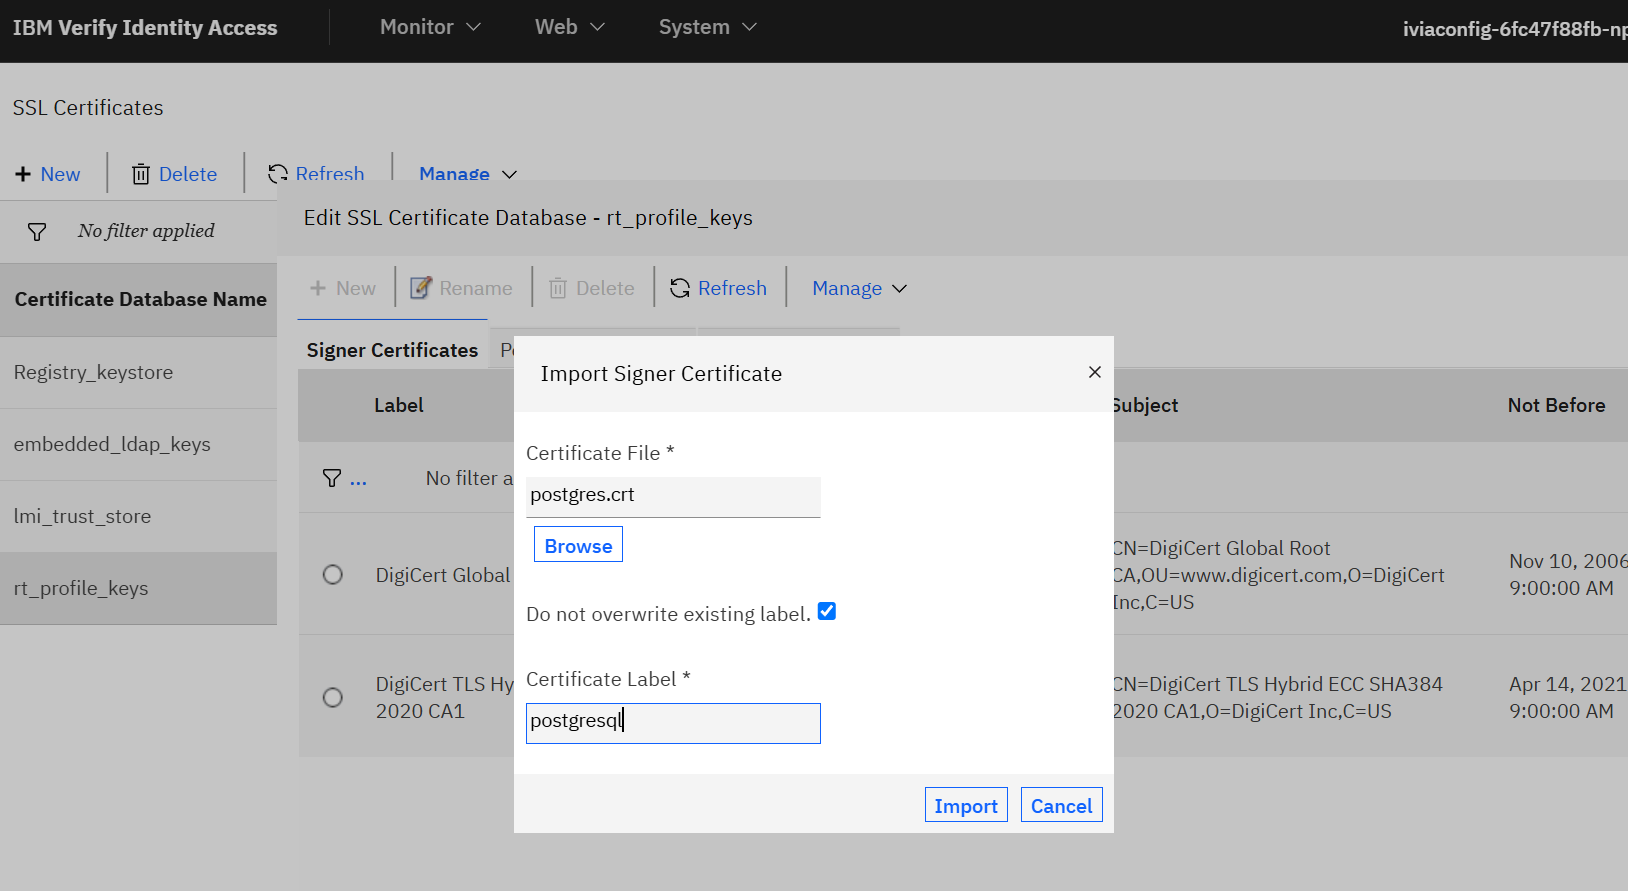Click Nov 10, 2006 date cell
The height and width of the screenshot is (891, 1628).
[x=1568, y=575]
